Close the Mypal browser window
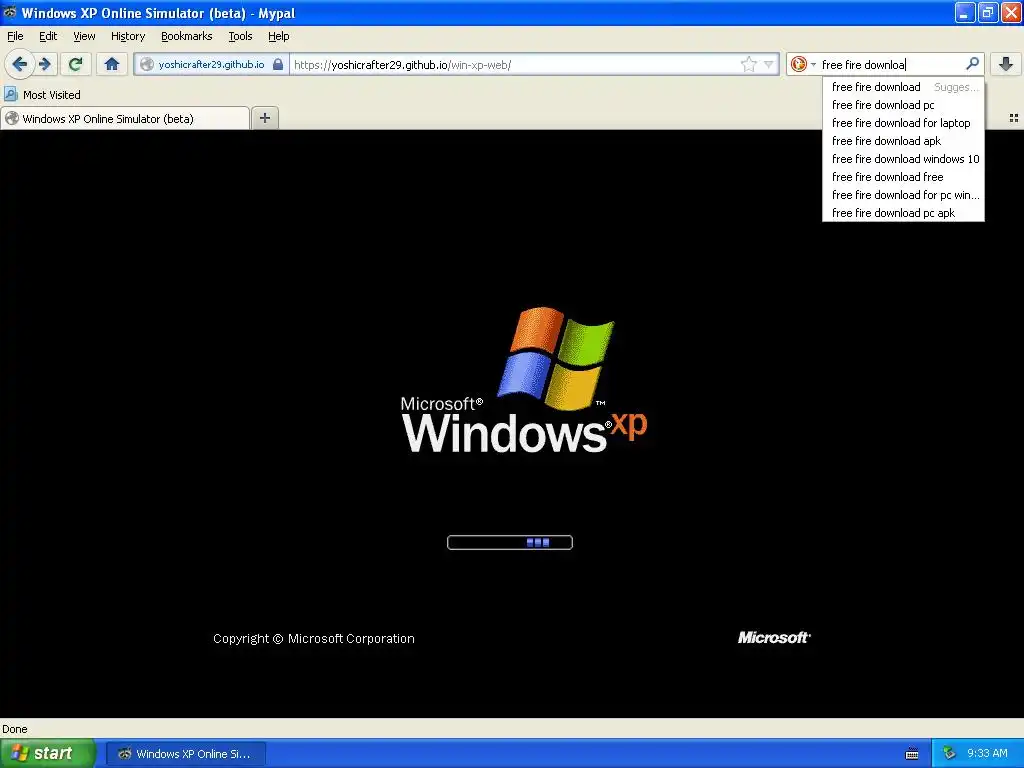Screen dimensions: 1024x768 [x=1011, y=12]
